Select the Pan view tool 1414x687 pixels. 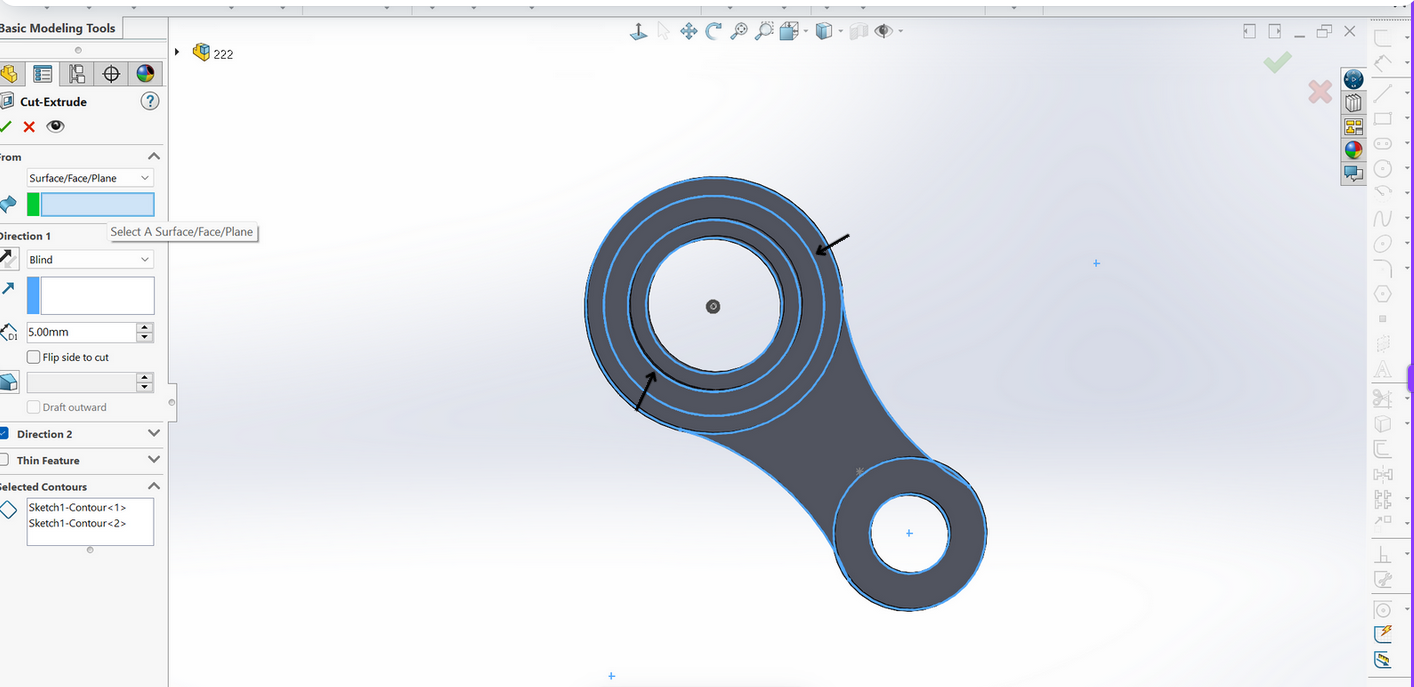pos(689,32)
